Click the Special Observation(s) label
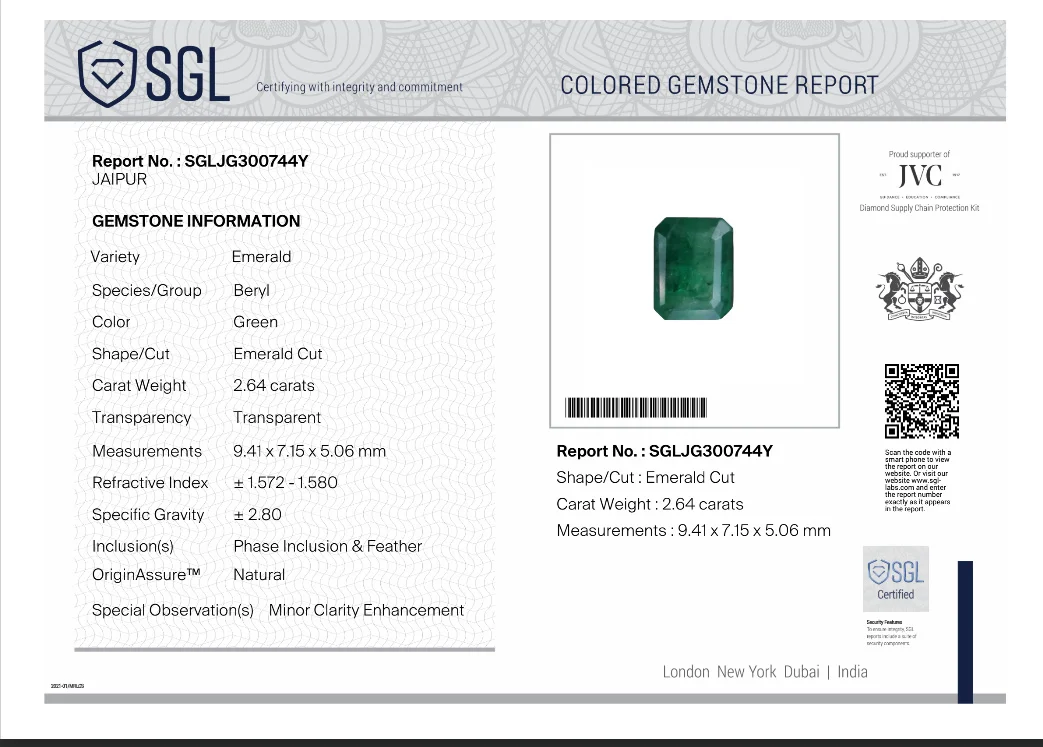The height and width of the screenshot is (747, 1043). point(173,611)
